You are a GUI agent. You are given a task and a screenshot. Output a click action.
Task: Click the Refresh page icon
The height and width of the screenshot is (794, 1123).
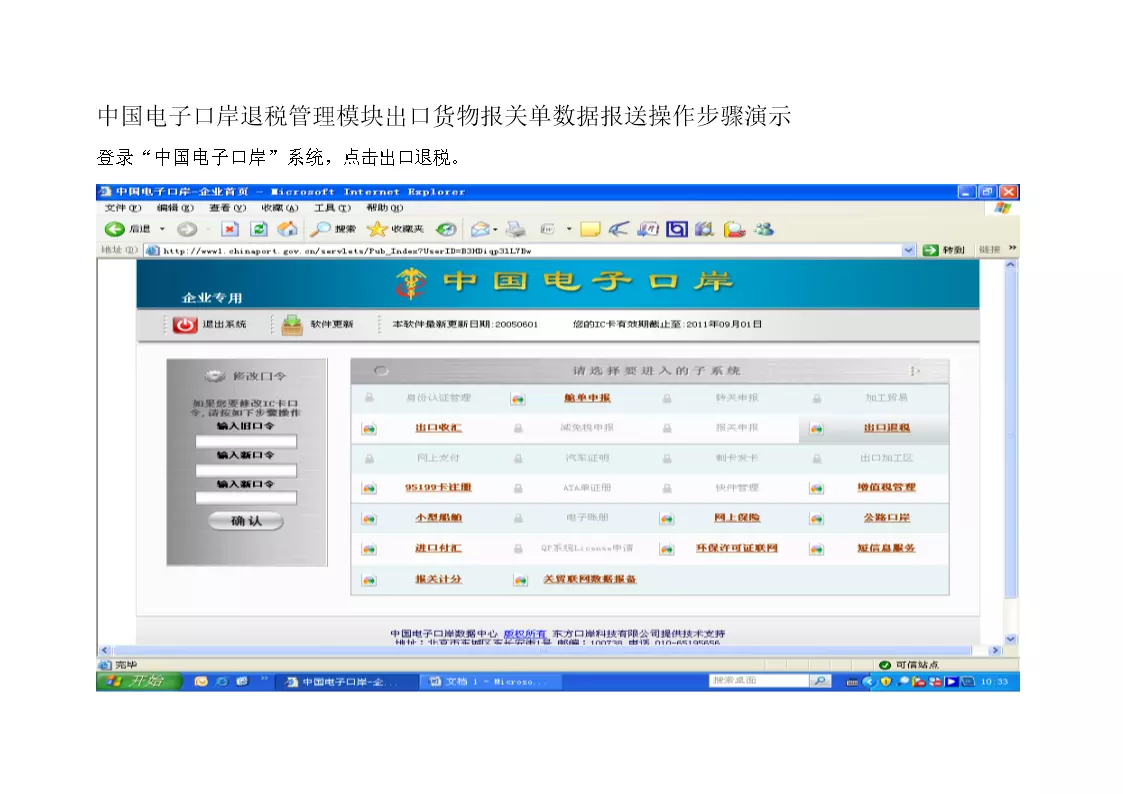(259, 229)
